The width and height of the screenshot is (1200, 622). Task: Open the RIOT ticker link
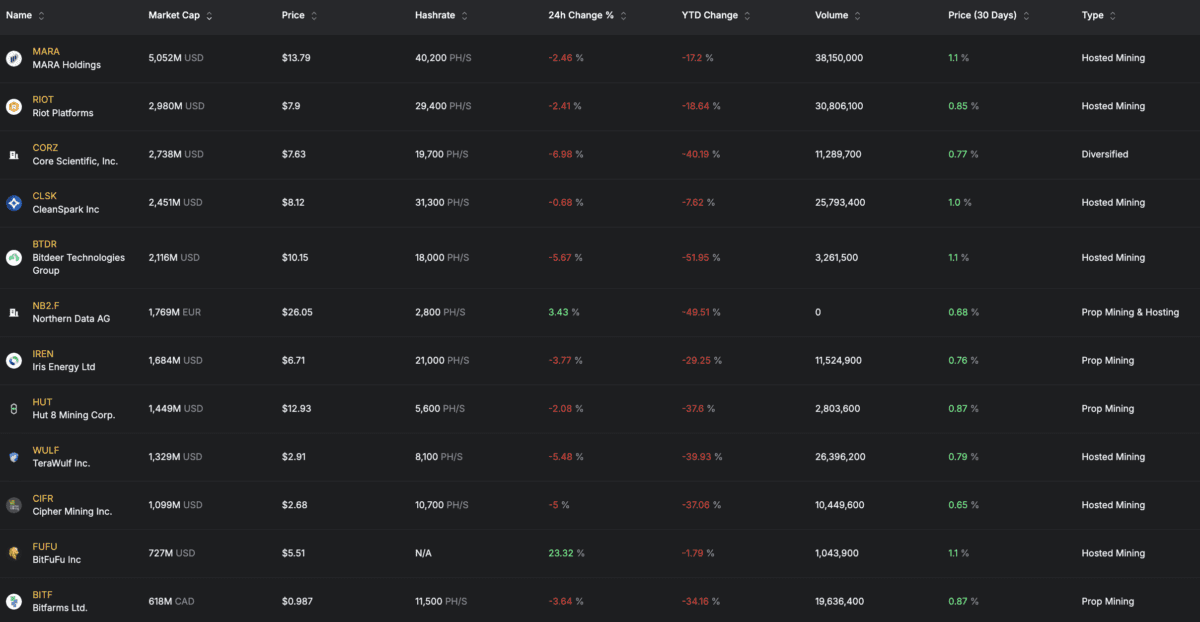tap(44, 100)
